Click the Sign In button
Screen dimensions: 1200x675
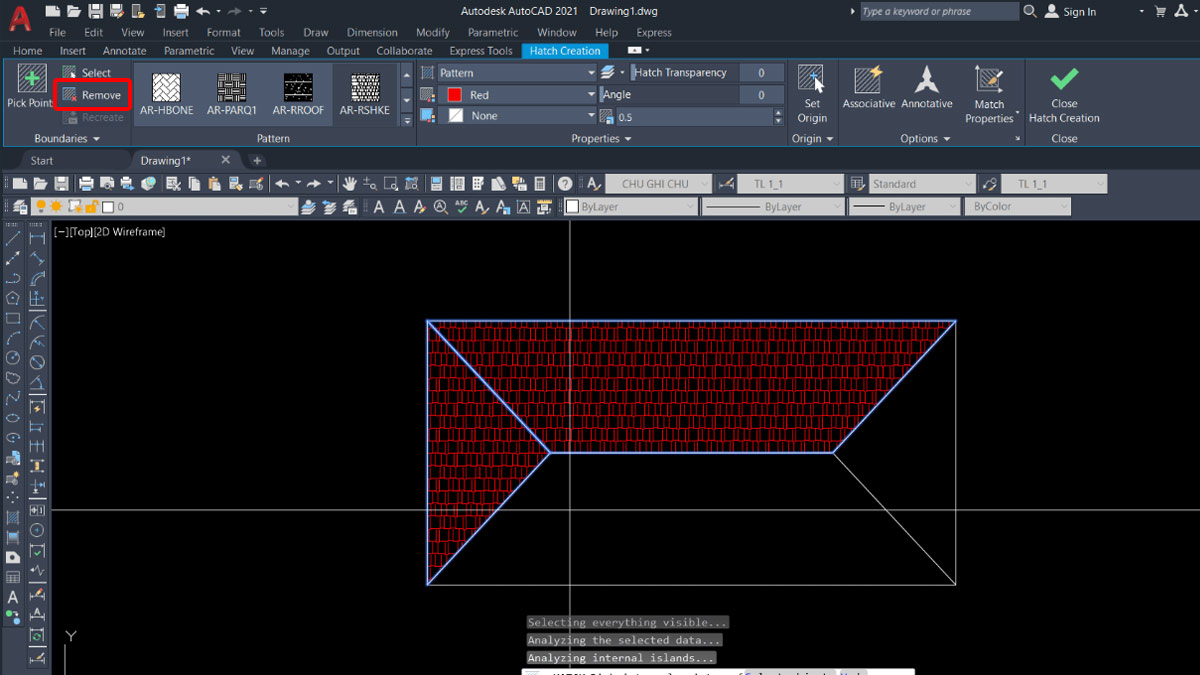point(1070,12)
